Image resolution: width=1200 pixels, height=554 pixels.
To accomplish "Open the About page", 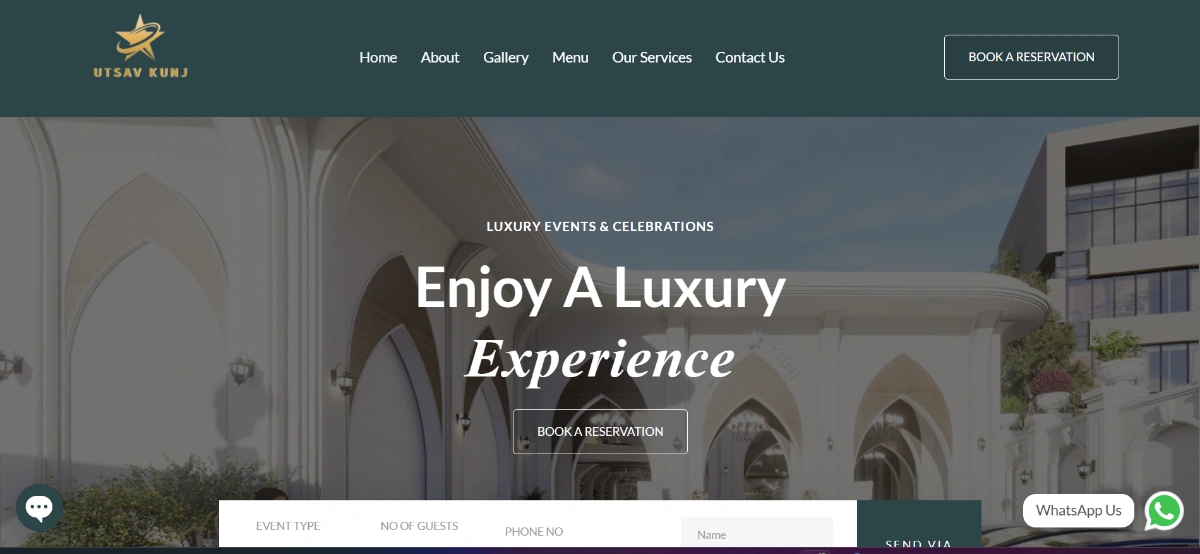I will pyautogui.click(x=440, y=57).
